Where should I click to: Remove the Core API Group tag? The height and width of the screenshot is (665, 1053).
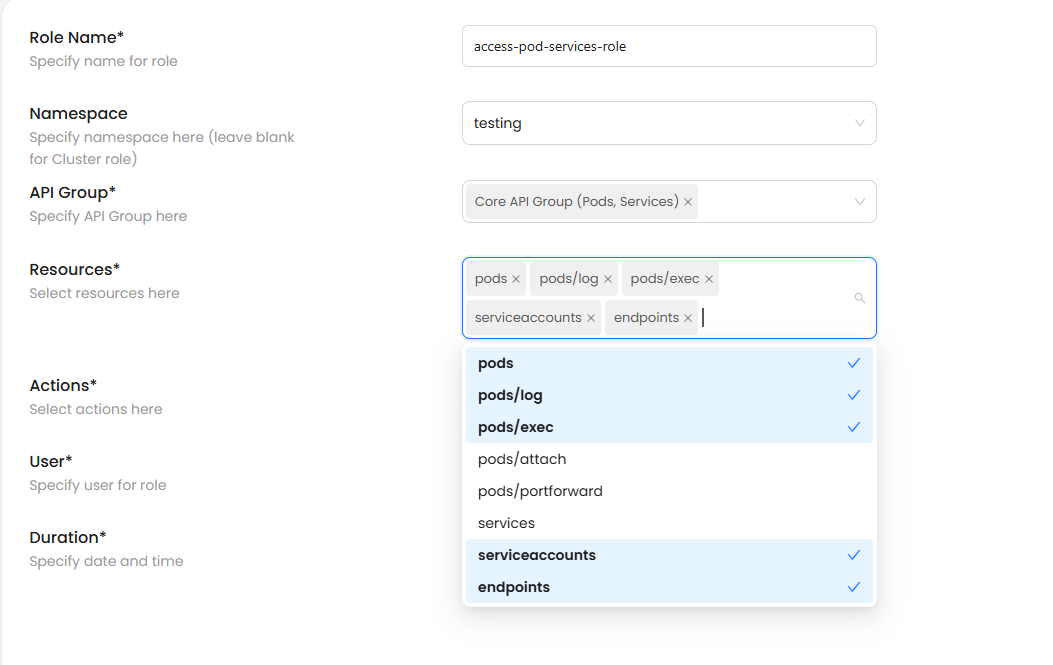[688, 202]
